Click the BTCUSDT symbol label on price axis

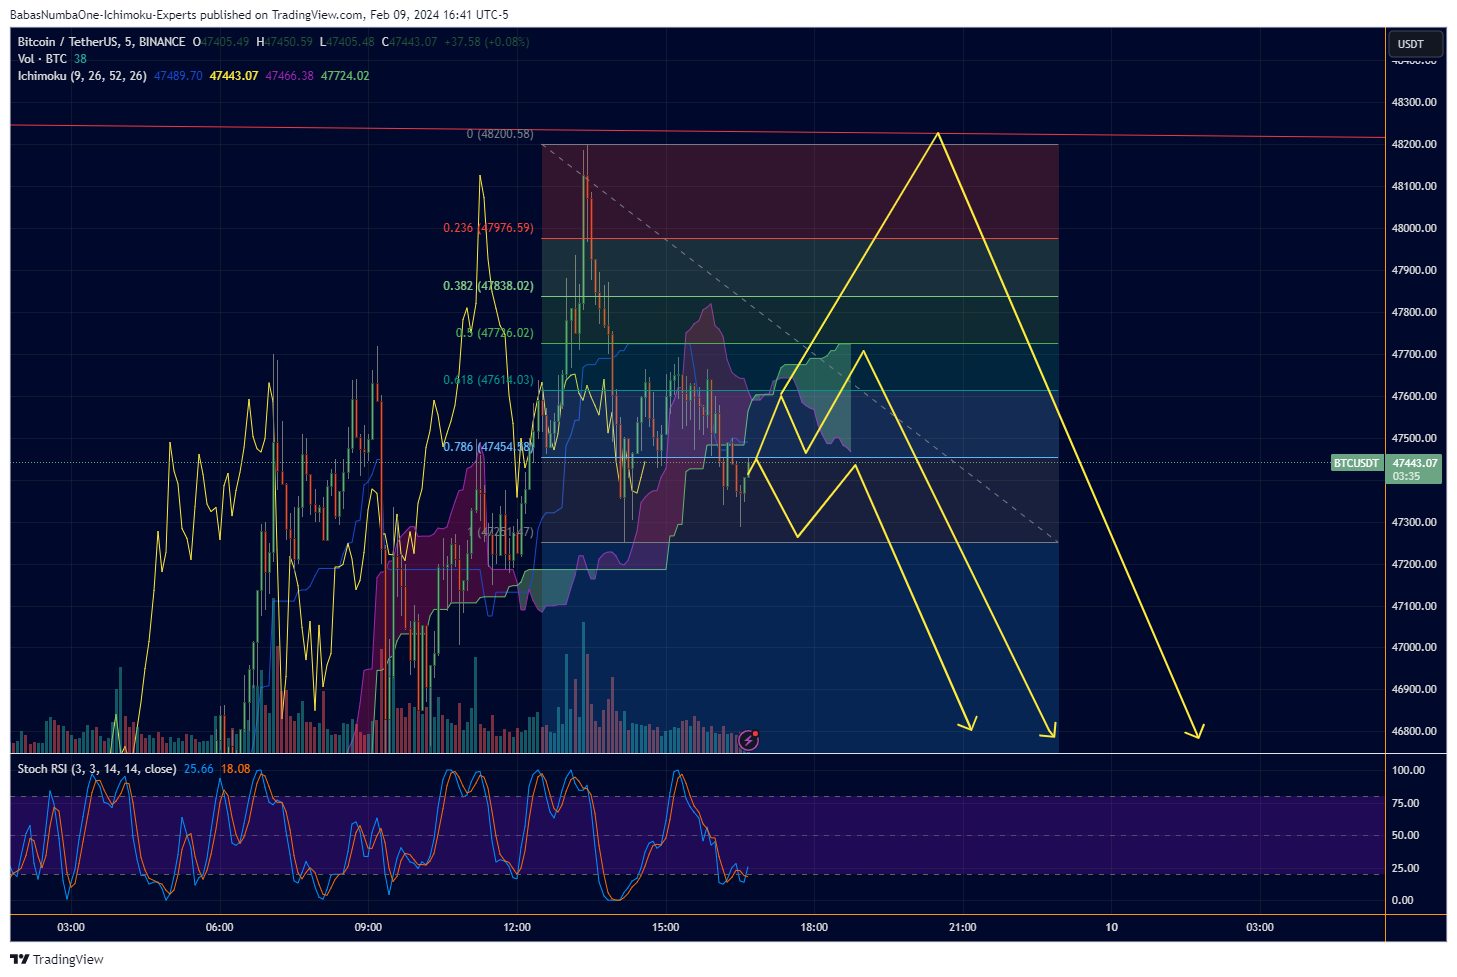click(1357, 463)
